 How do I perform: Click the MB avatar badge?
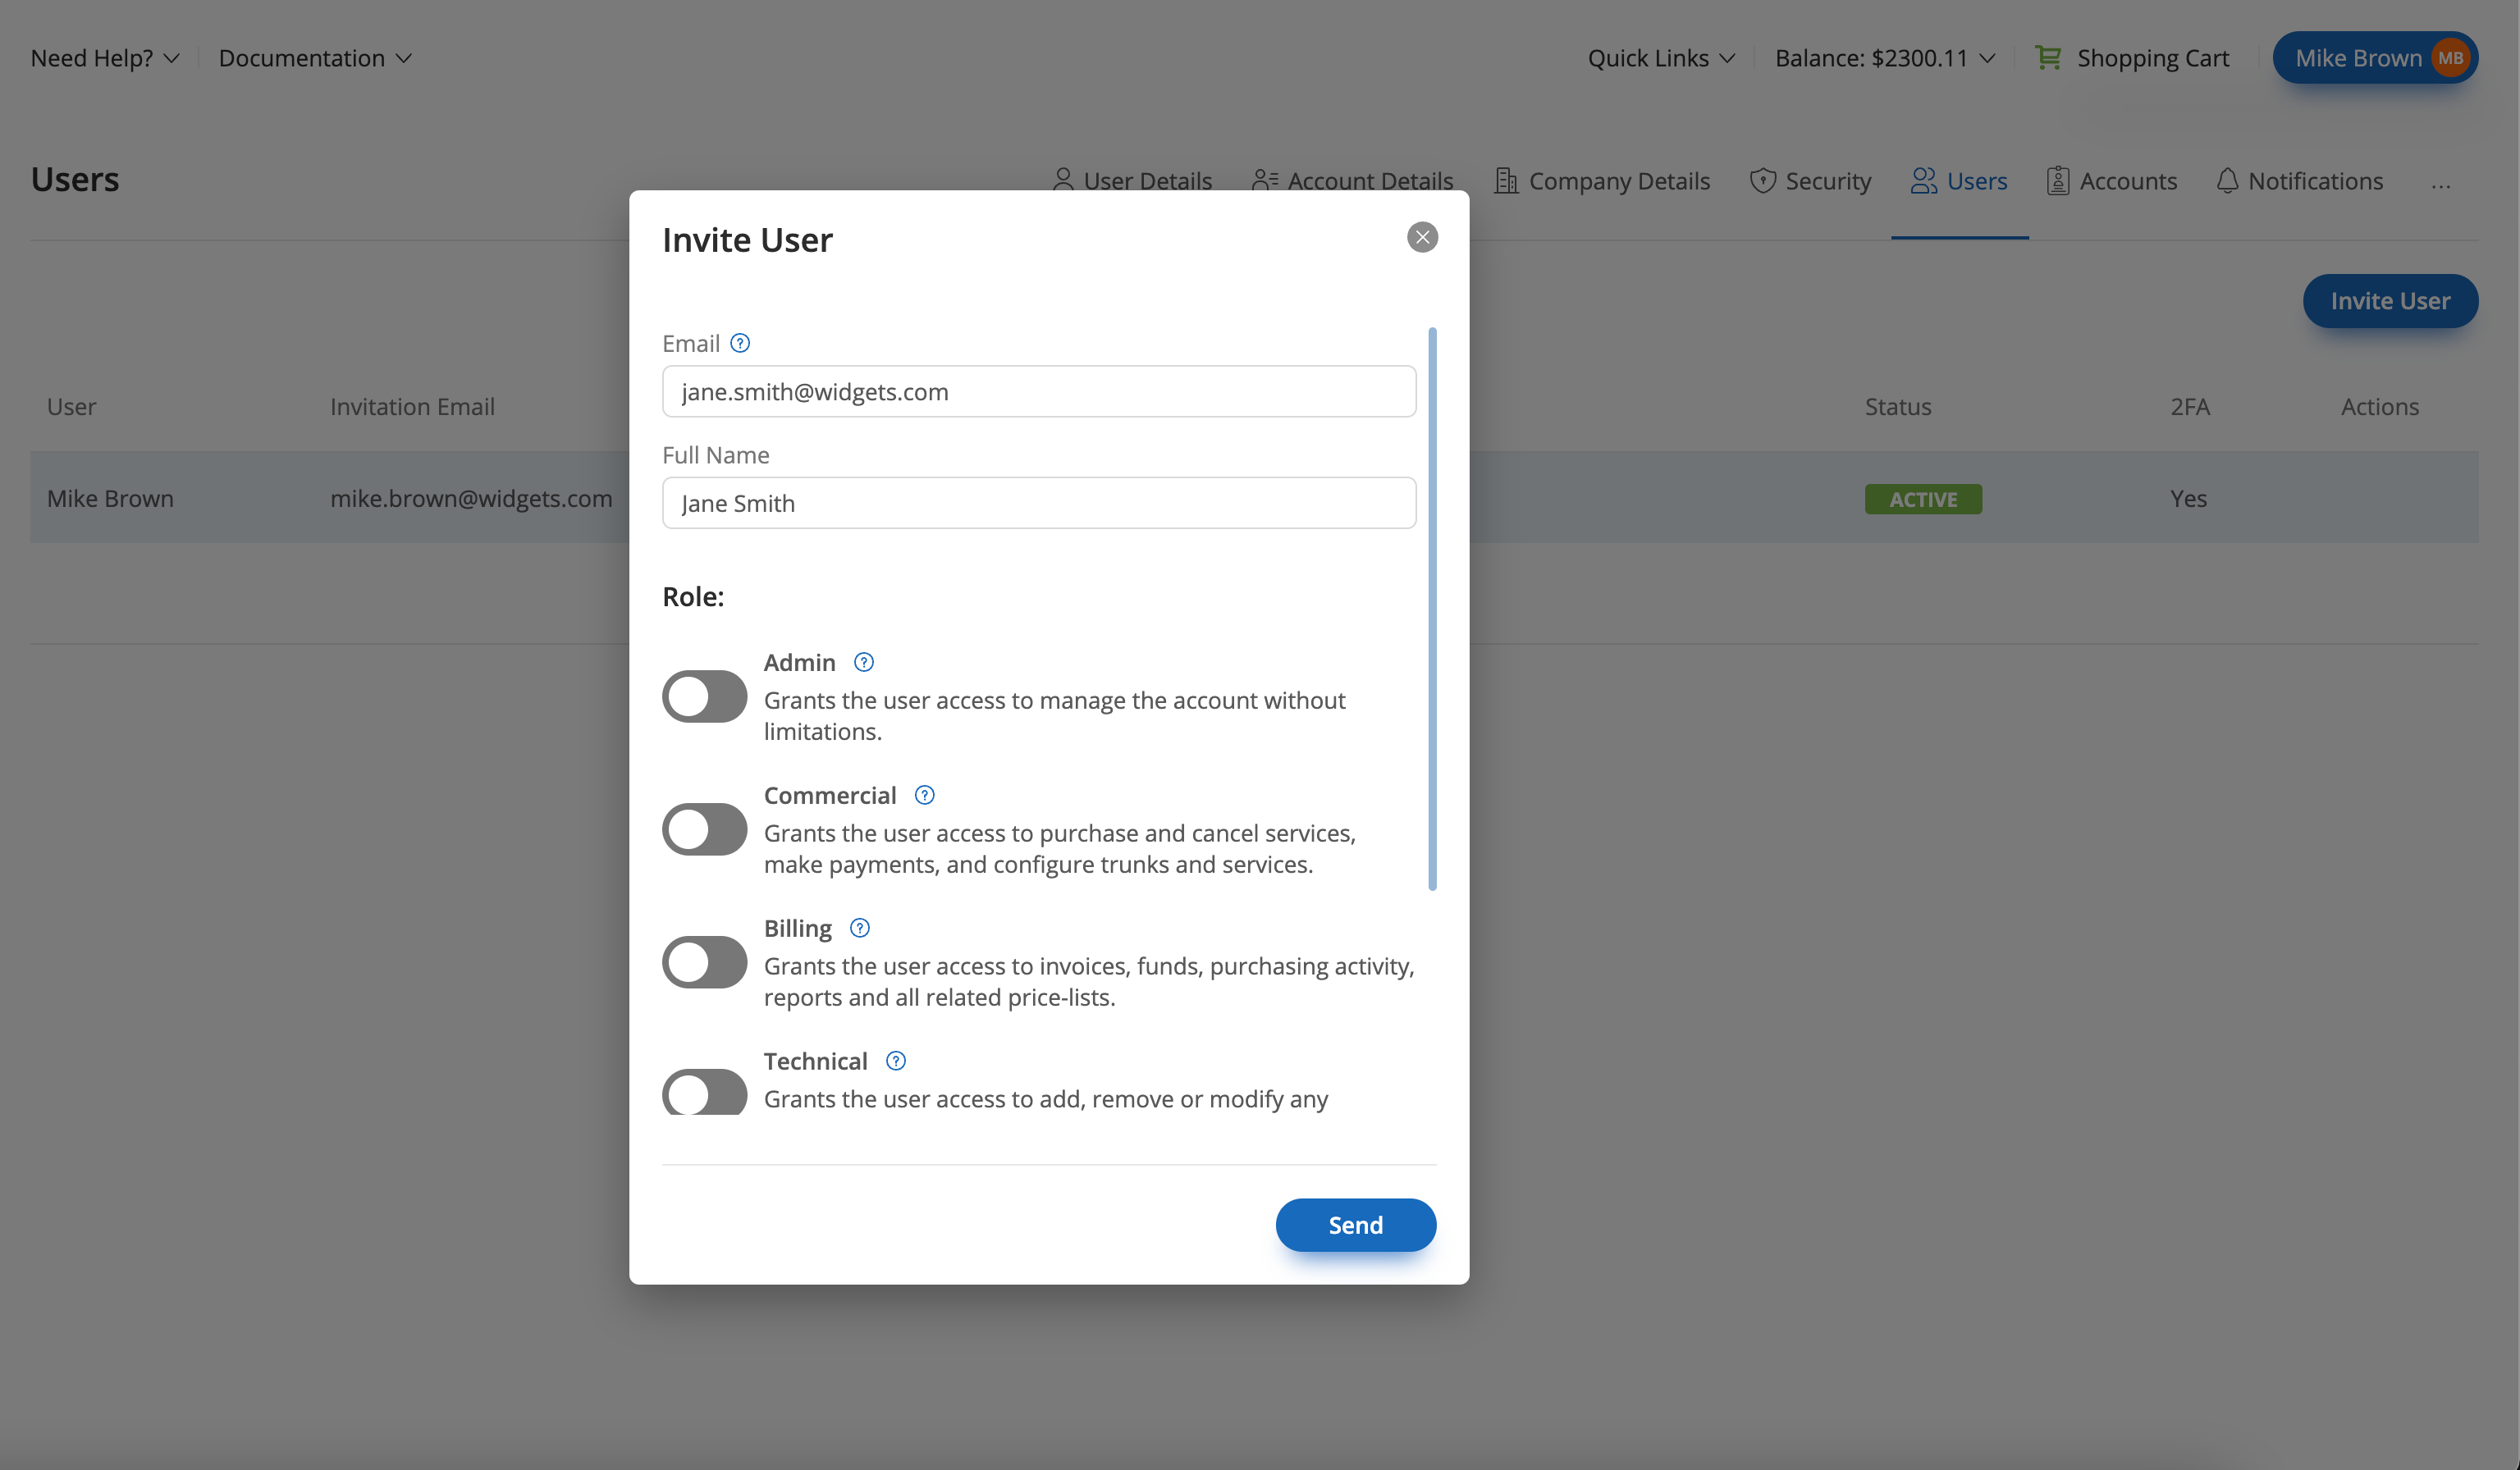point(2450,58)
